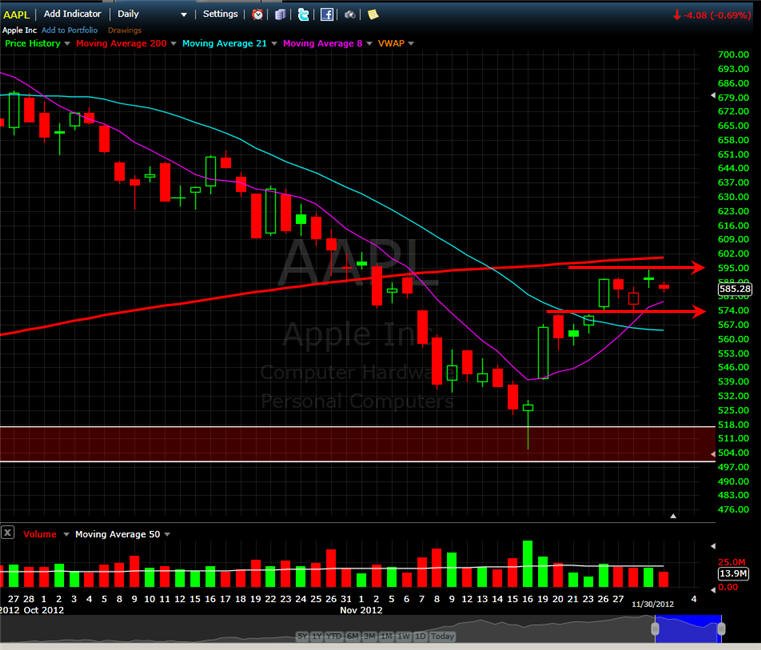Click the axis marker triangle beside 679.00
Image resolution: width=761 pixels, height=650 pixels.
[713, 96]
